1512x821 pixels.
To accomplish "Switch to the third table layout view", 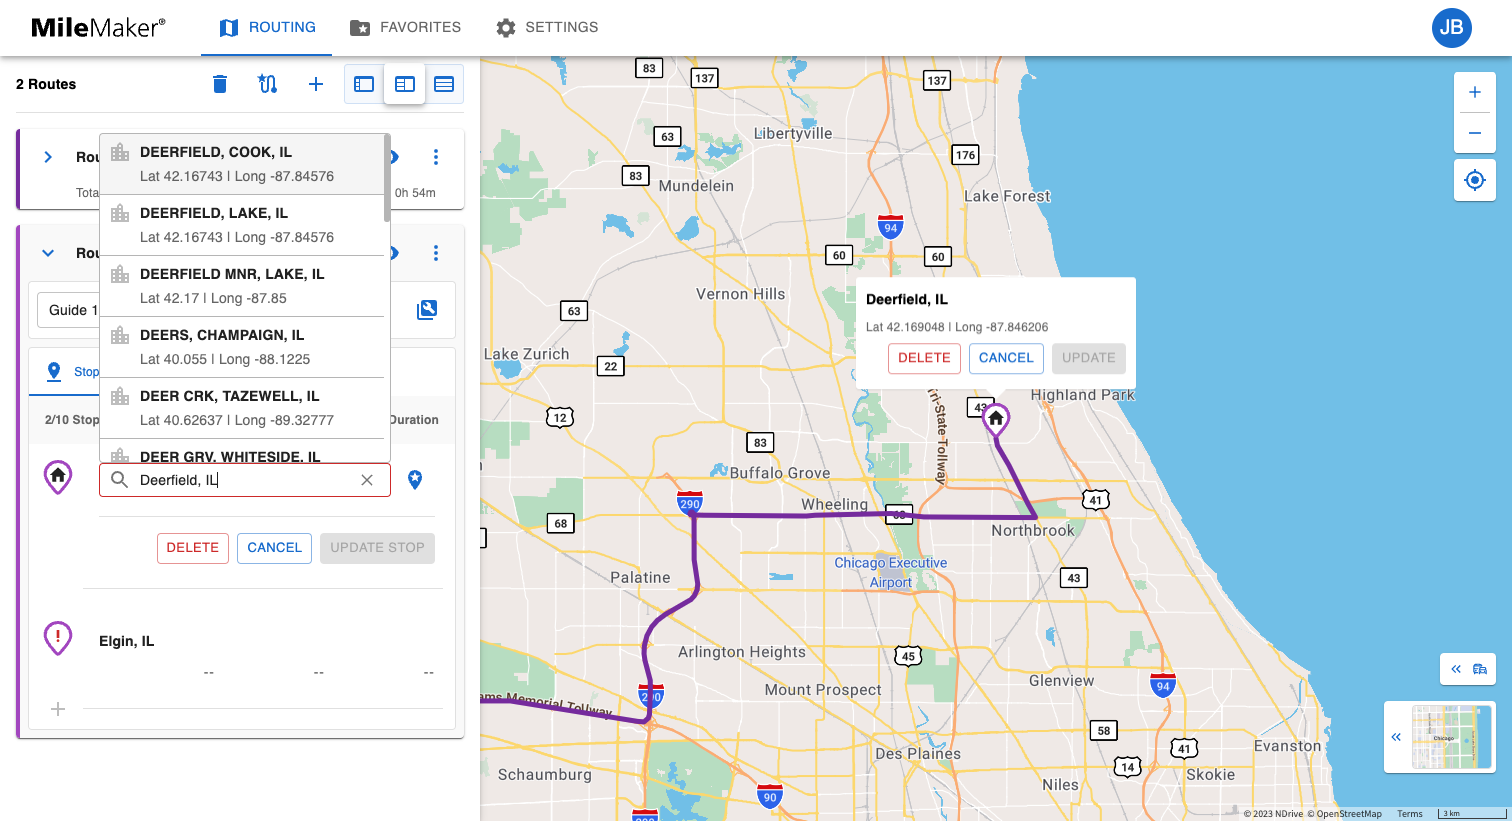I will pyautogui.click(x=444, y=84).
